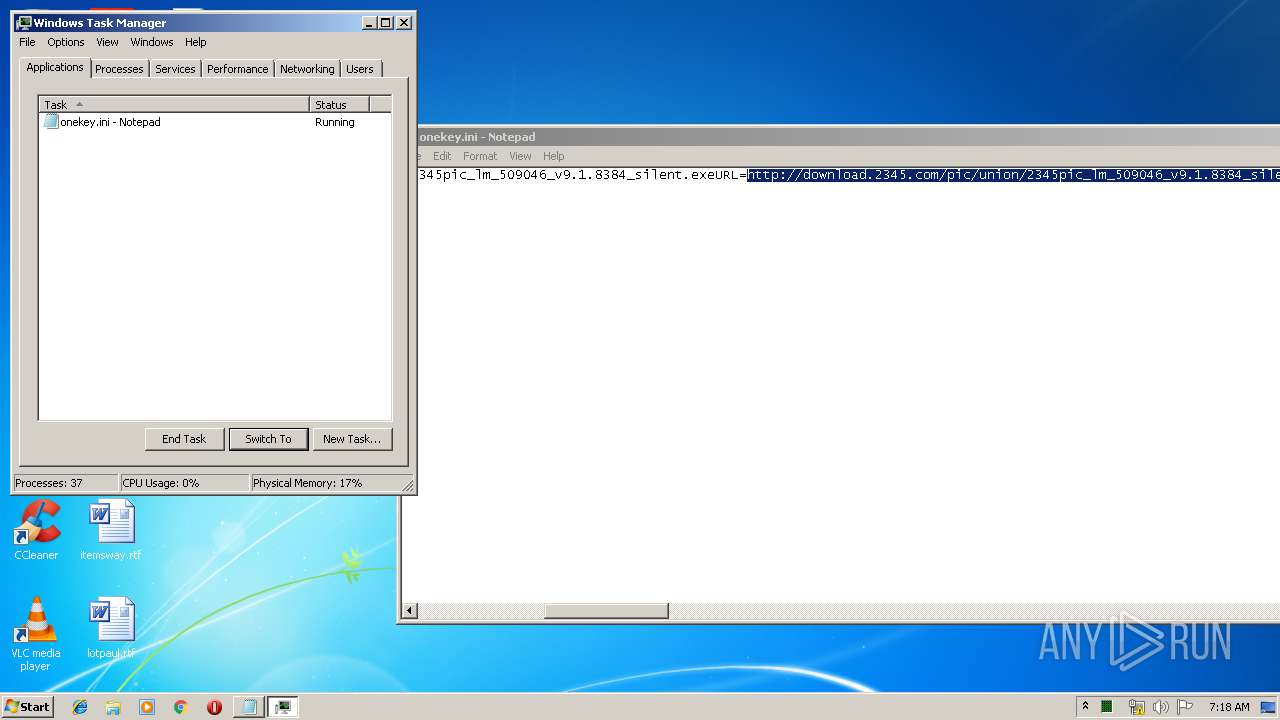This screenshot has width=1280, height=720.
Task: Click Notepad's left scroll arrow
Action: pos(409,611)
